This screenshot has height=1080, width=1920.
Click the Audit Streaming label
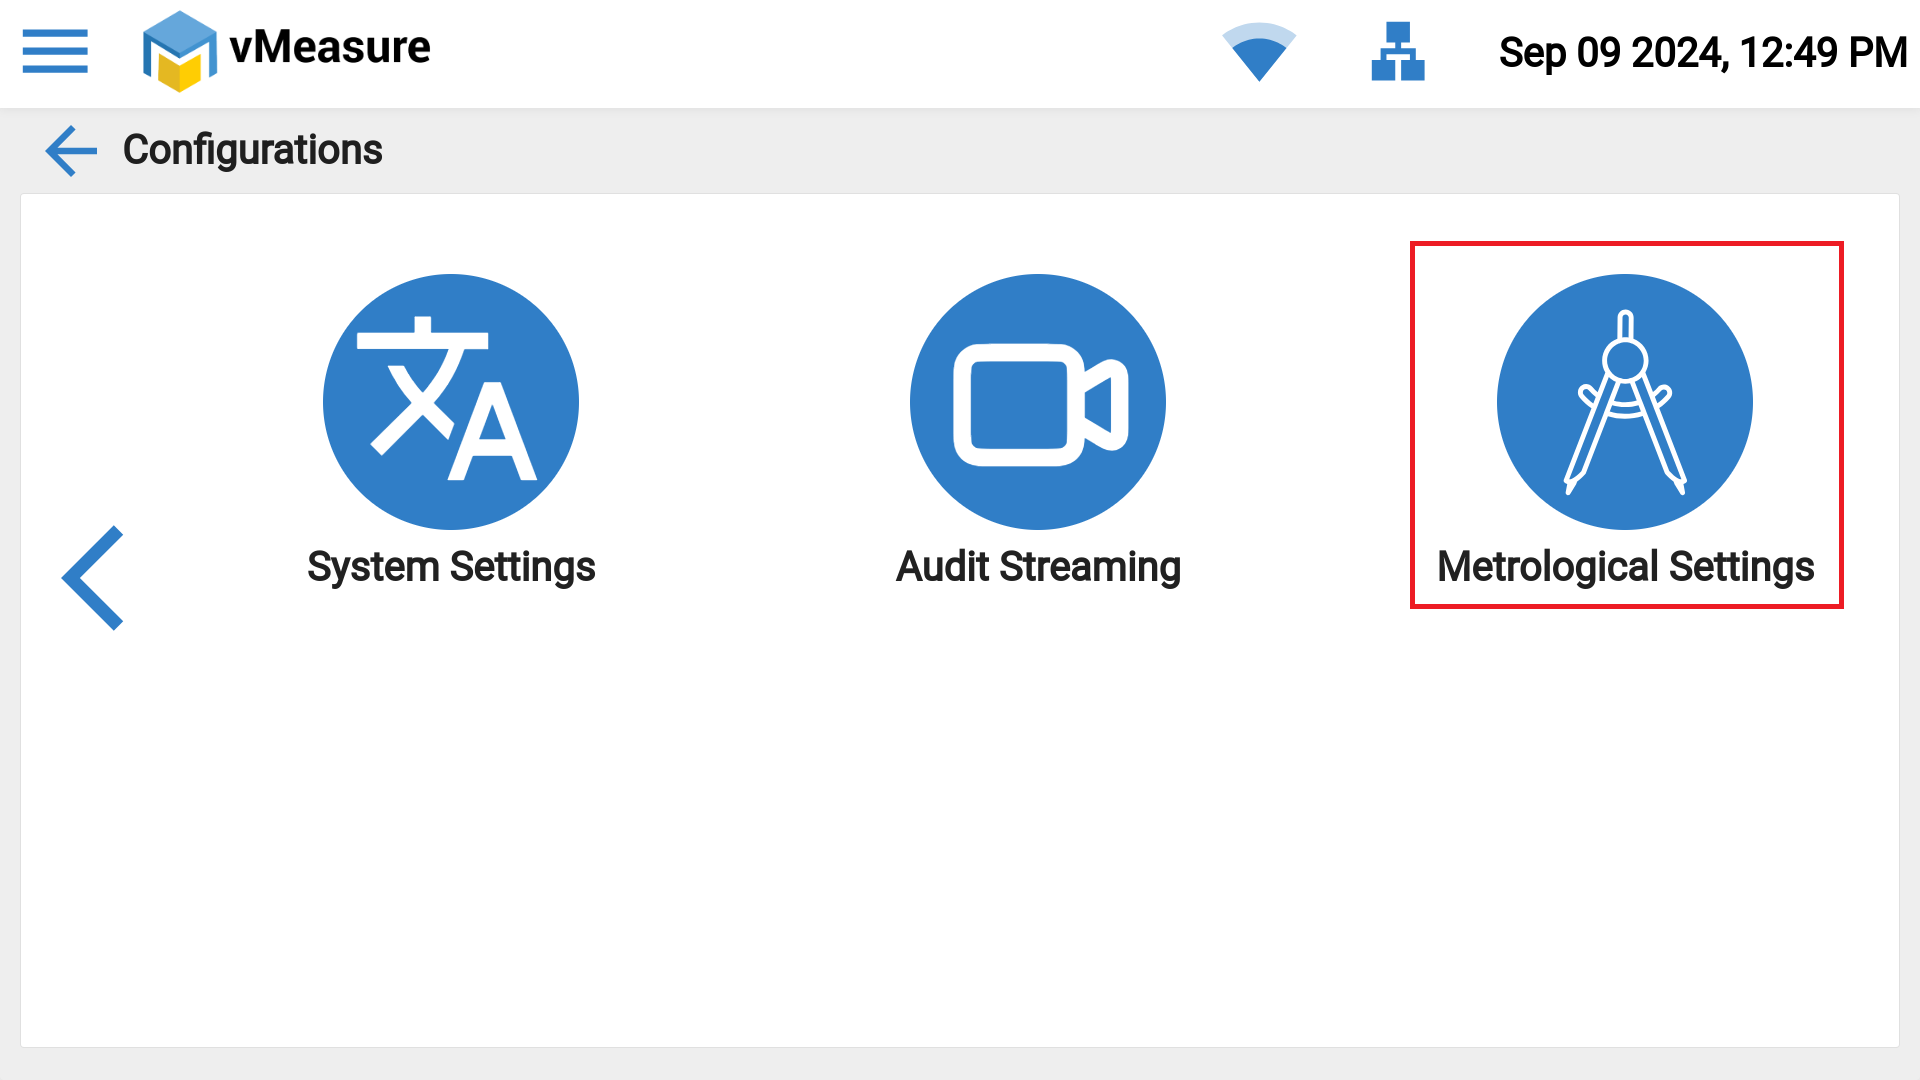pos(1038,567)
